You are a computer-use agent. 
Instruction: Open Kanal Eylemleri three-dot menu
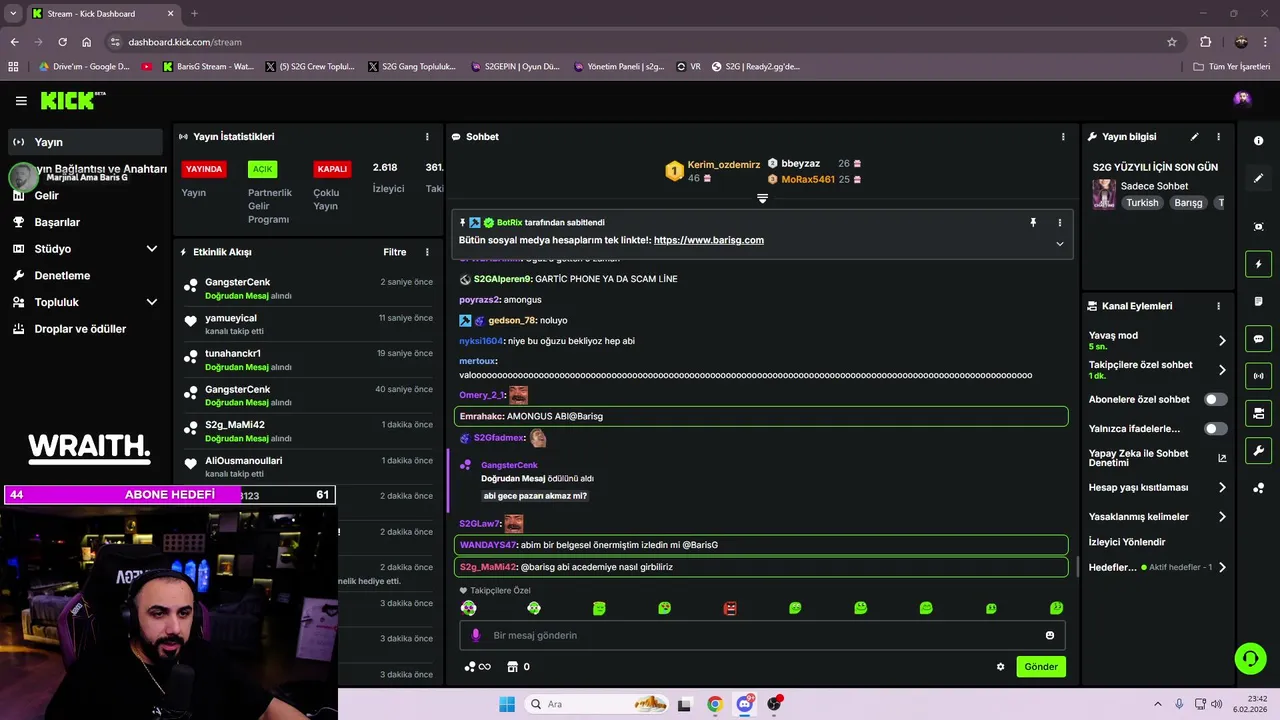(x=1218, y=306)
